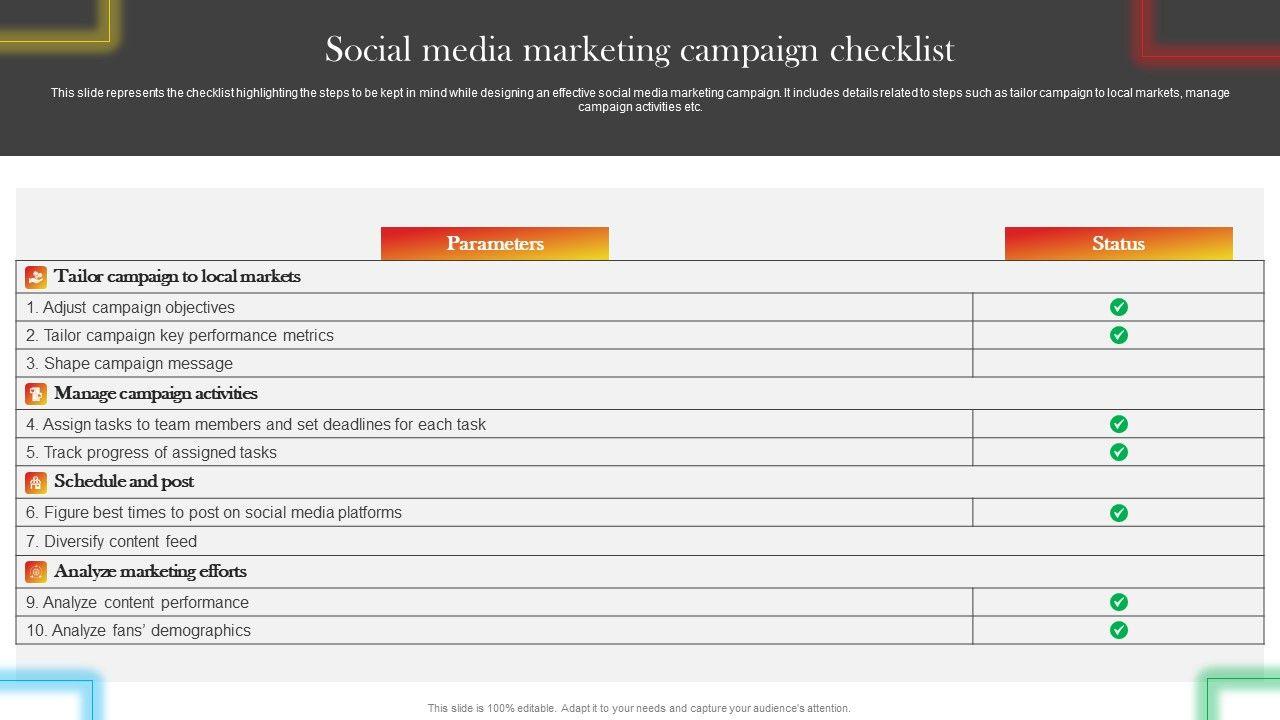
Task: Click the slide editable footer note
Action: pos(639,708)
